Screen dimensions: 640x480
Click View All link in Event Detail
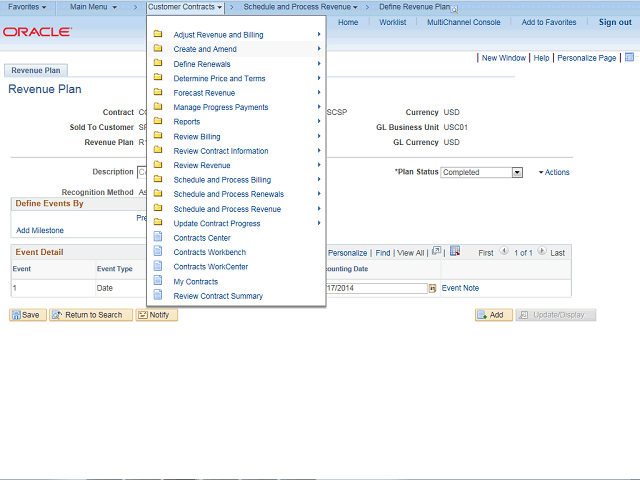[411, 253]
